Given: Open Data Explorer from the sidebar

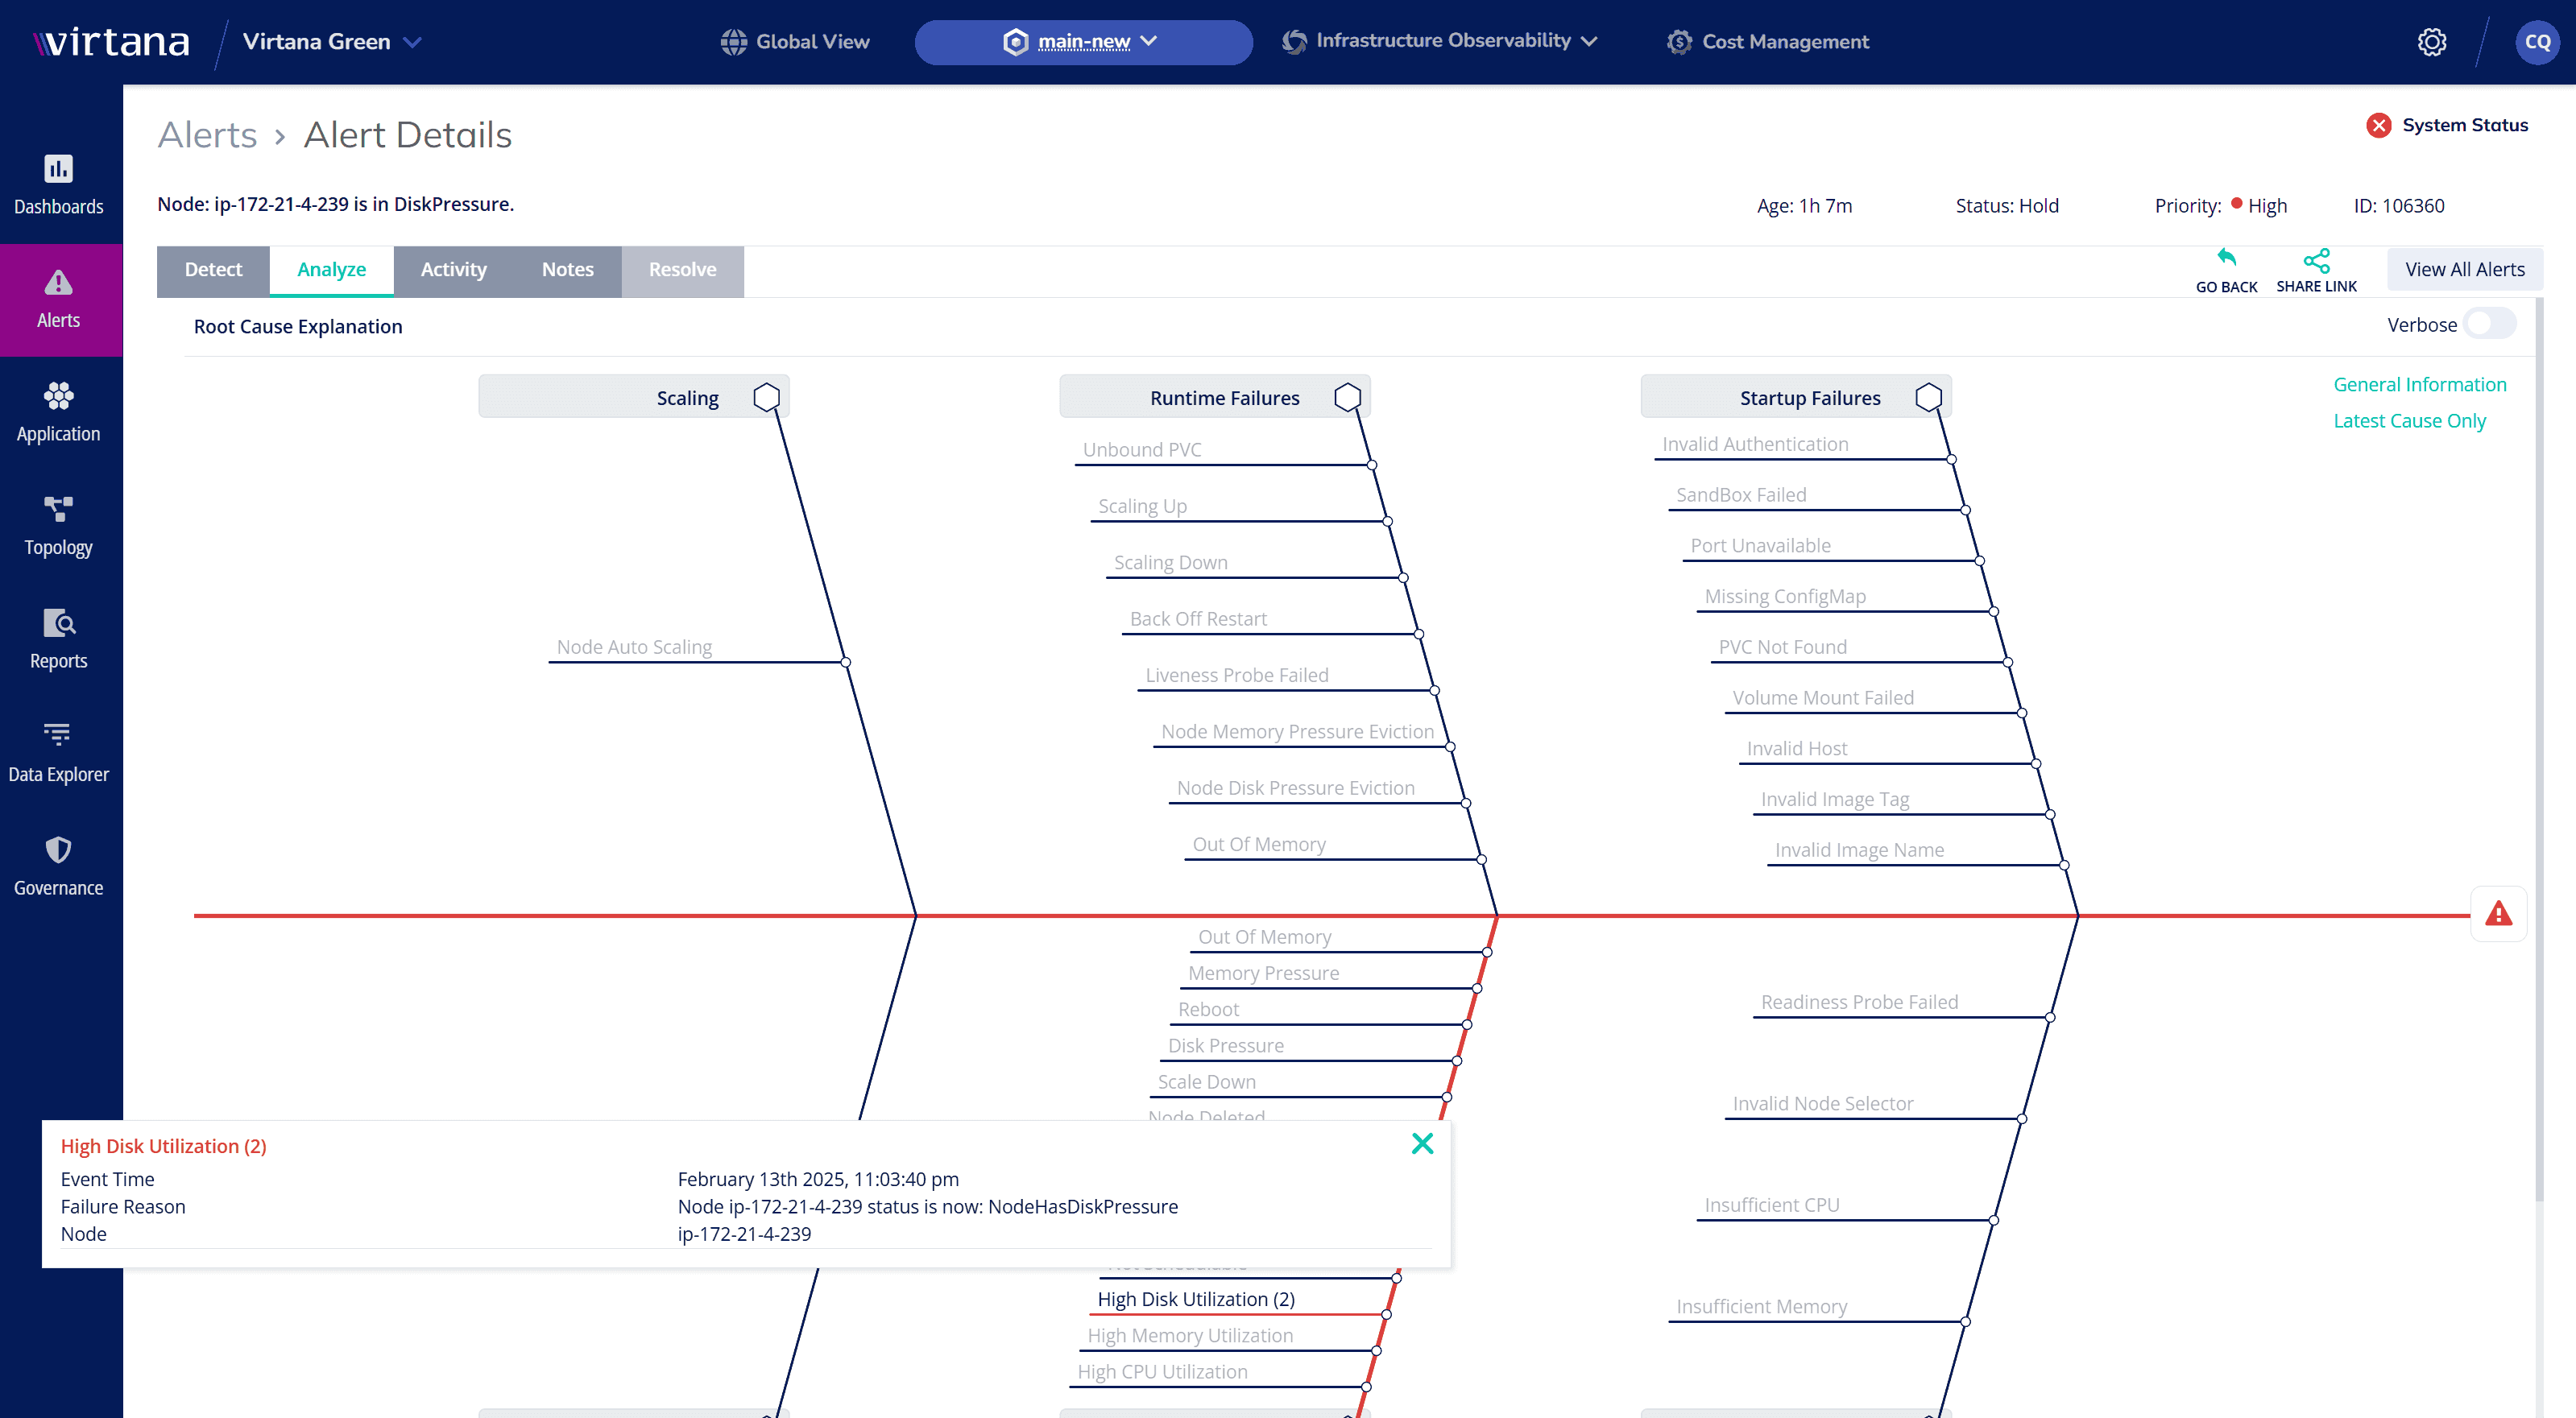Looking at the screenshot, I should click(x=58, y=754).
